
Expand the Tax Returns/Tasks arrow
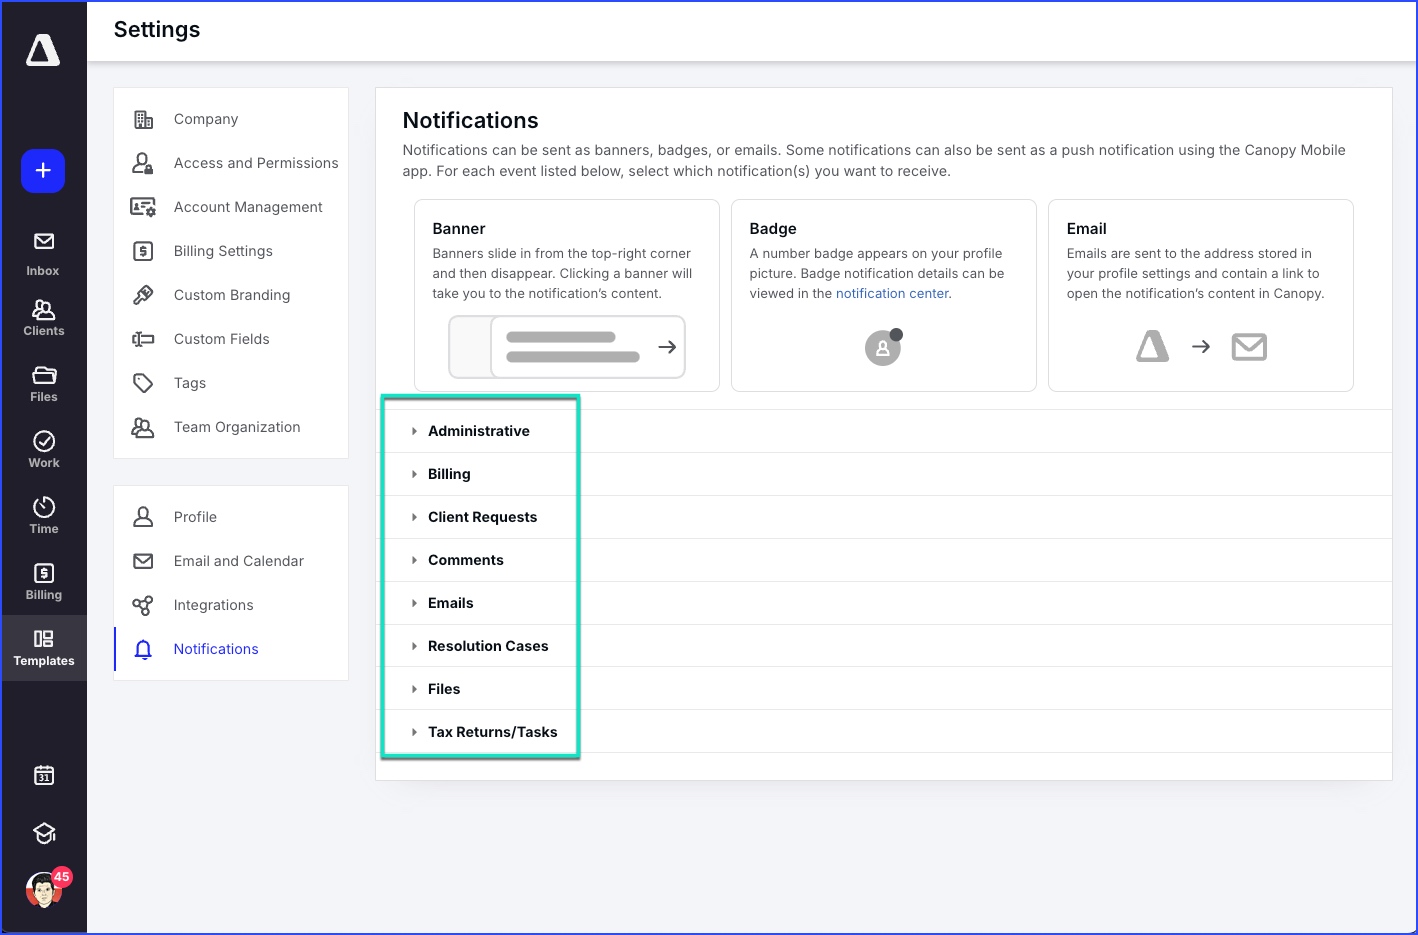click(x=414, y=732)
